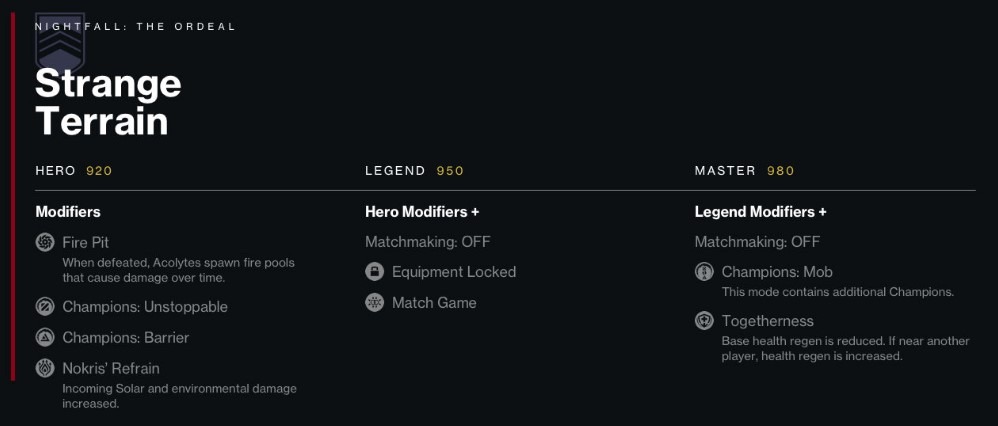The image size is (998, 426).
Task: Click the Modifiers heading under Hero
Action: click(68, 212)
